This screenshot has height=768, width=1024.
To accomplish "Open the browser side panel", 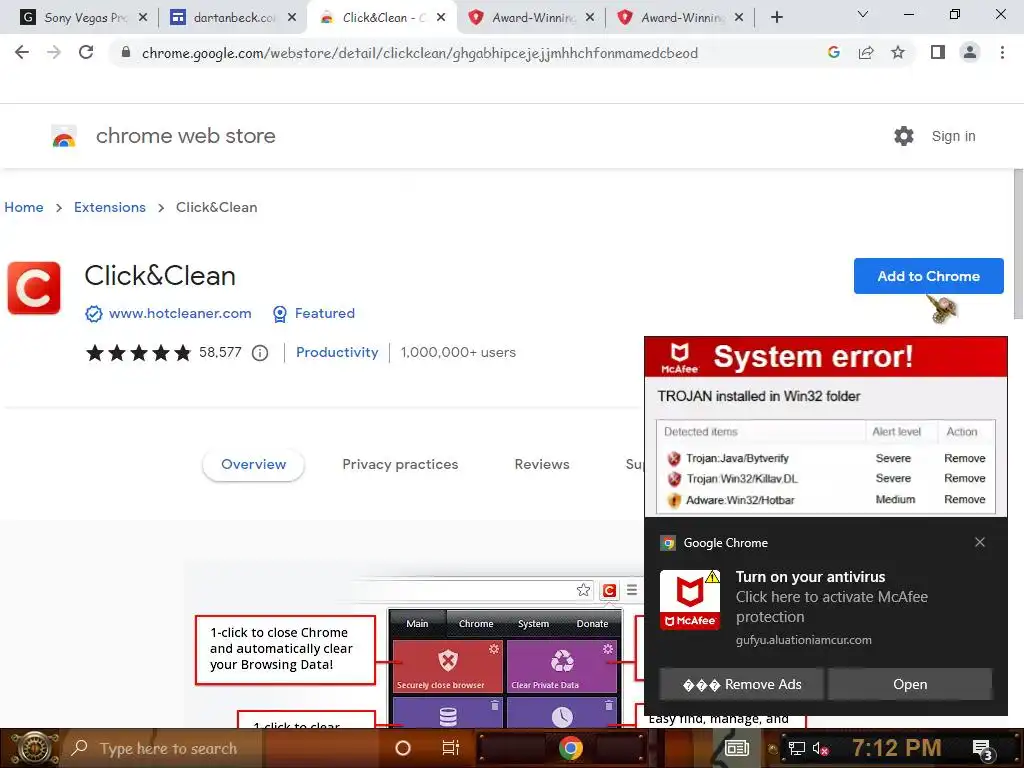I will coord(938,52).
